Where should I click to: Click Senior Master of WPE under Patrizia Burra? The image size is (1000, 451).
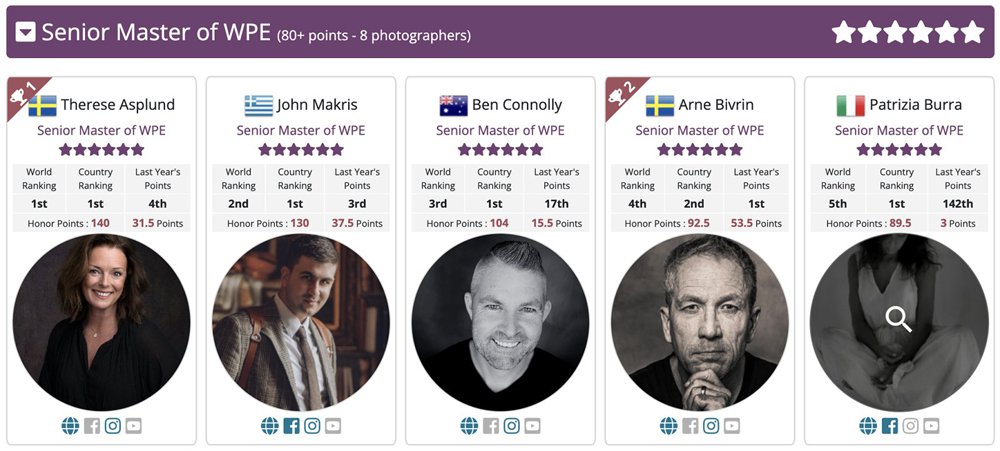pos(899,130)
